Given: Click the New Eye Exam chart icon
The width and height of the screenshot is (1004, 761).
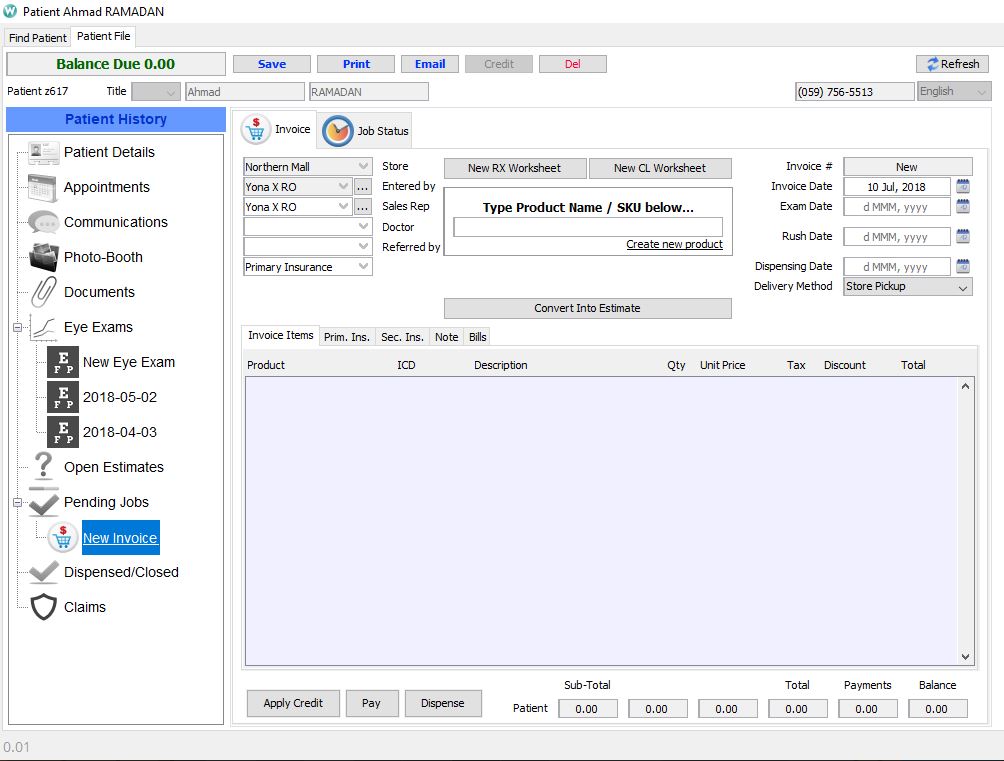Looking at the screenshot, I should pyautogui.click(x=63, y=362).
